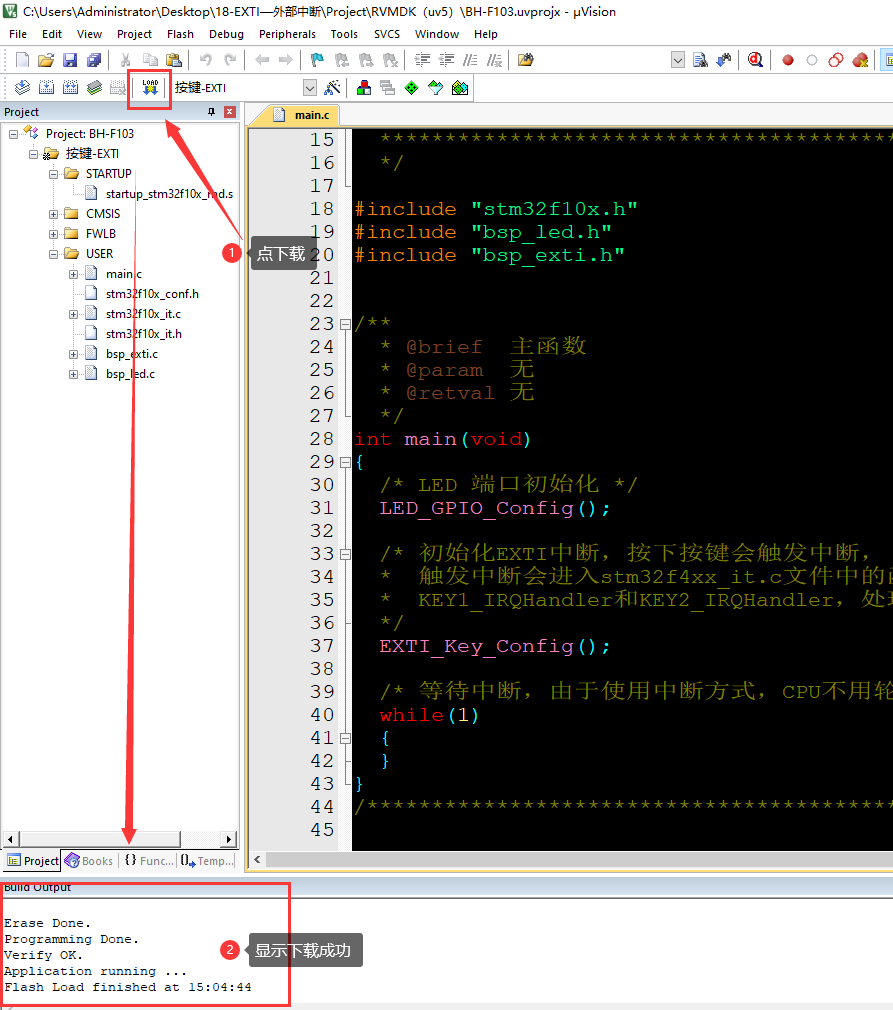Image resolution: width=893 pixels, height=1010 pixels.
Task: Insert a breakpoint at current line
Action: pos(788,60)
